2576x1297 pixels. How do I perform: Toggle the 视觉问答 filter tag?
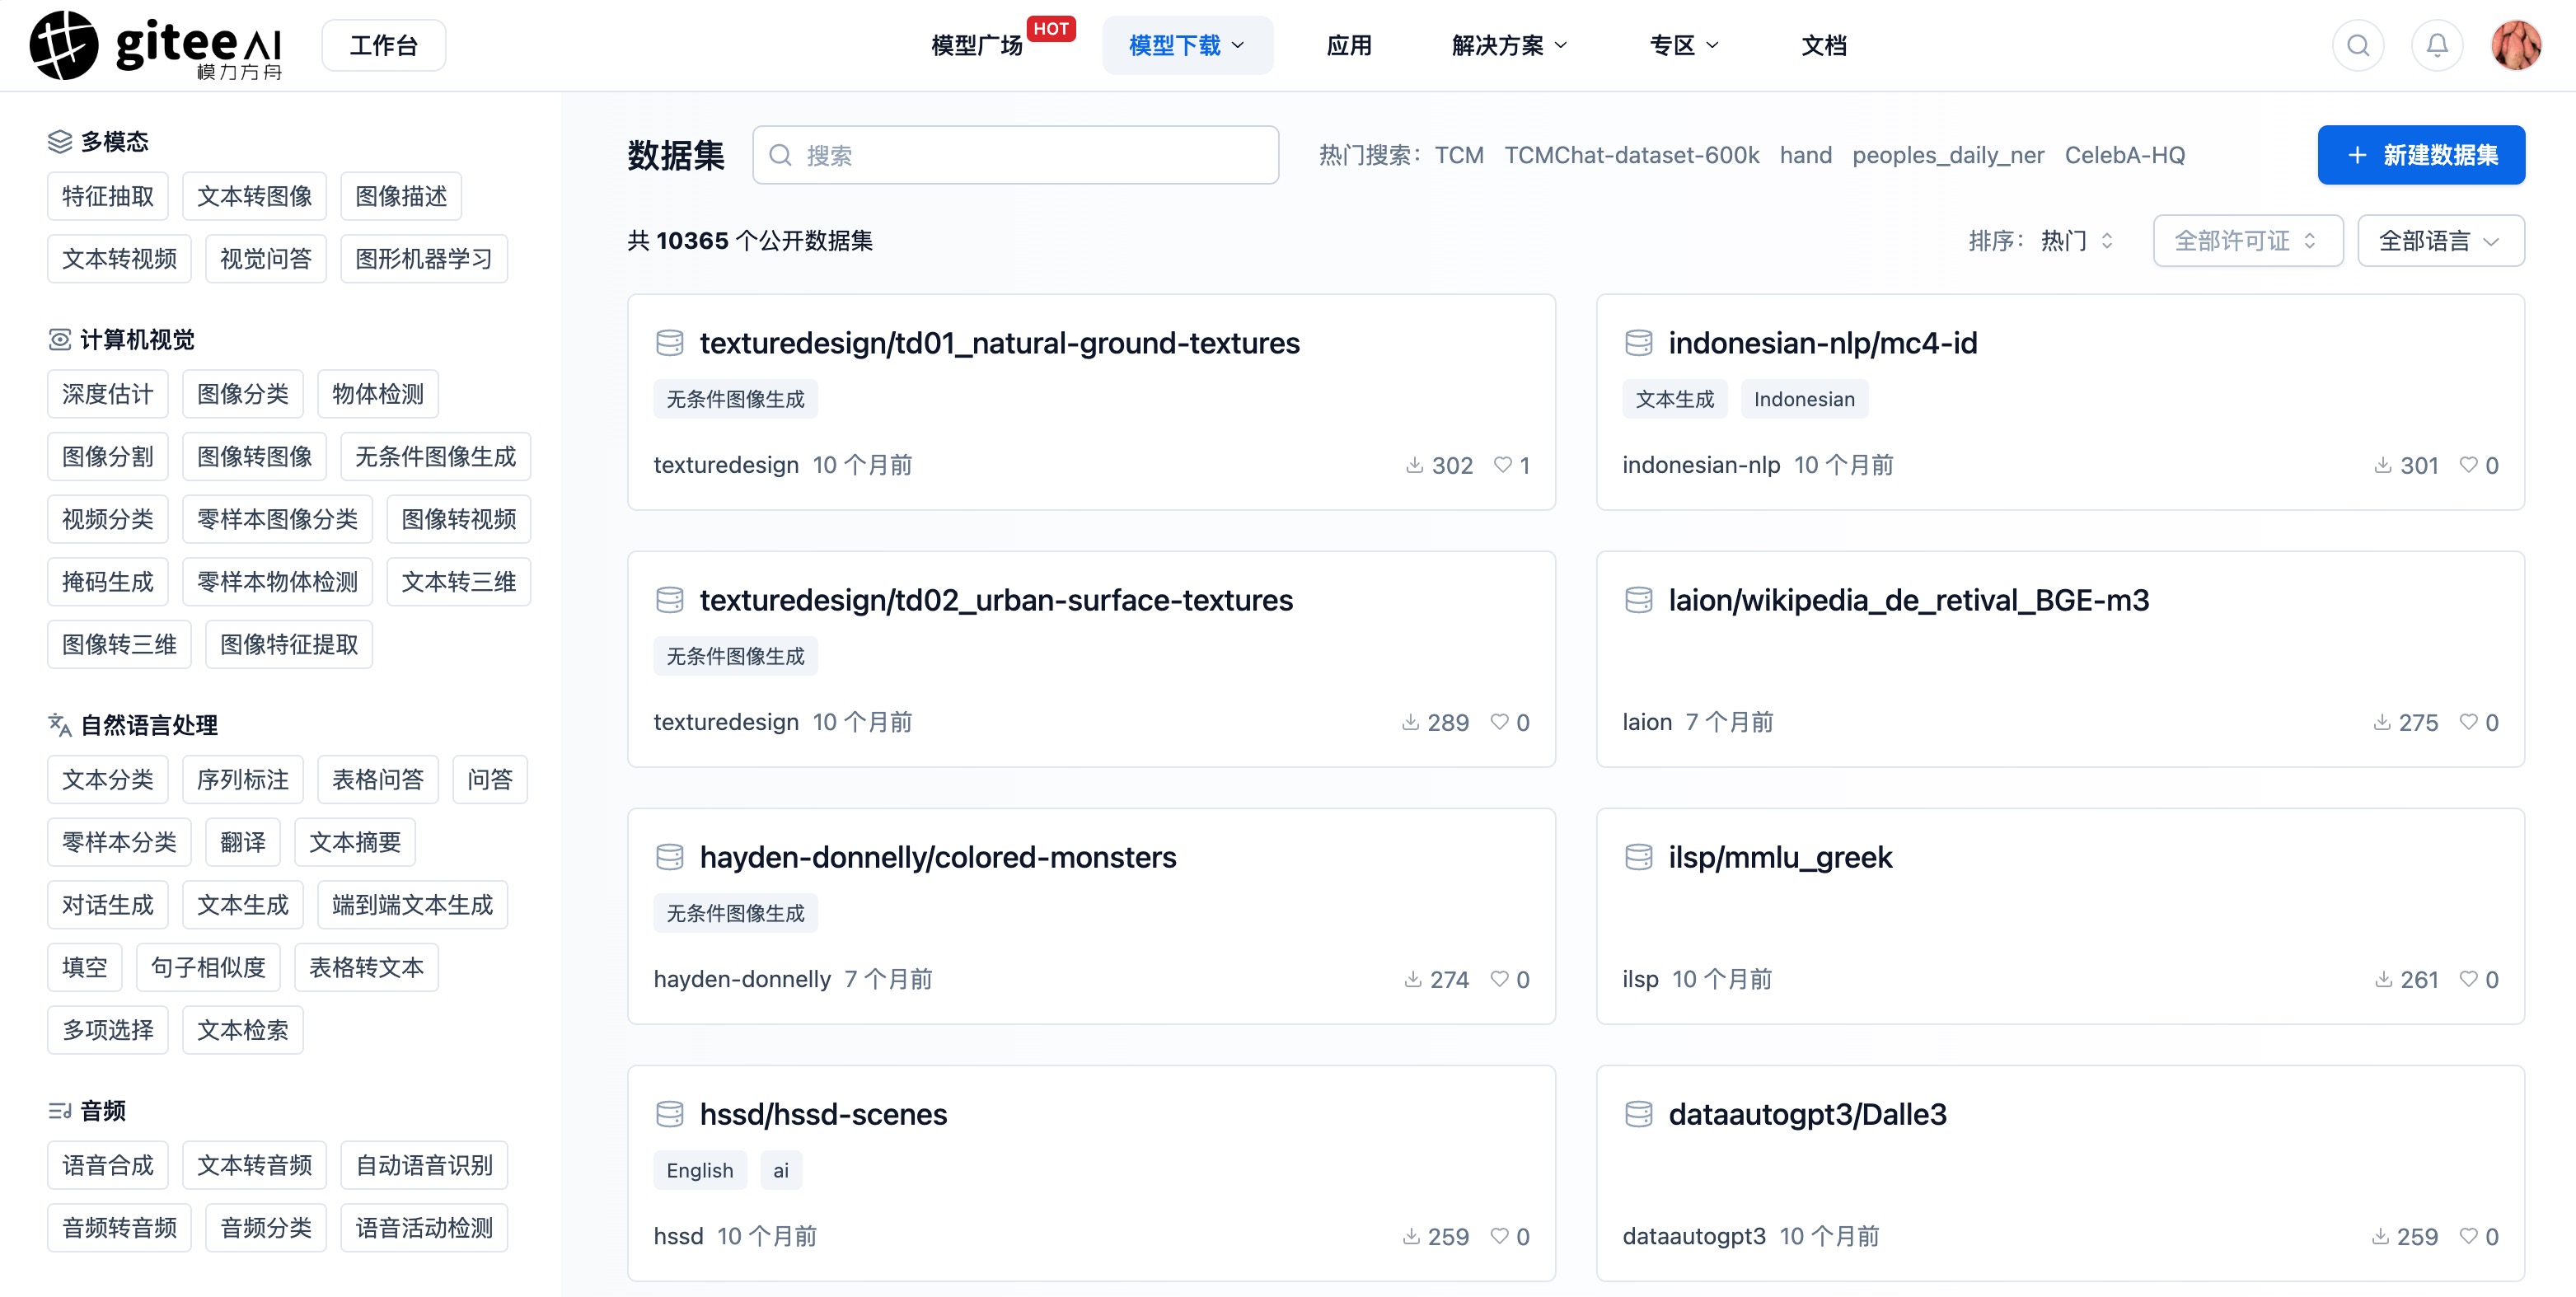266,259
